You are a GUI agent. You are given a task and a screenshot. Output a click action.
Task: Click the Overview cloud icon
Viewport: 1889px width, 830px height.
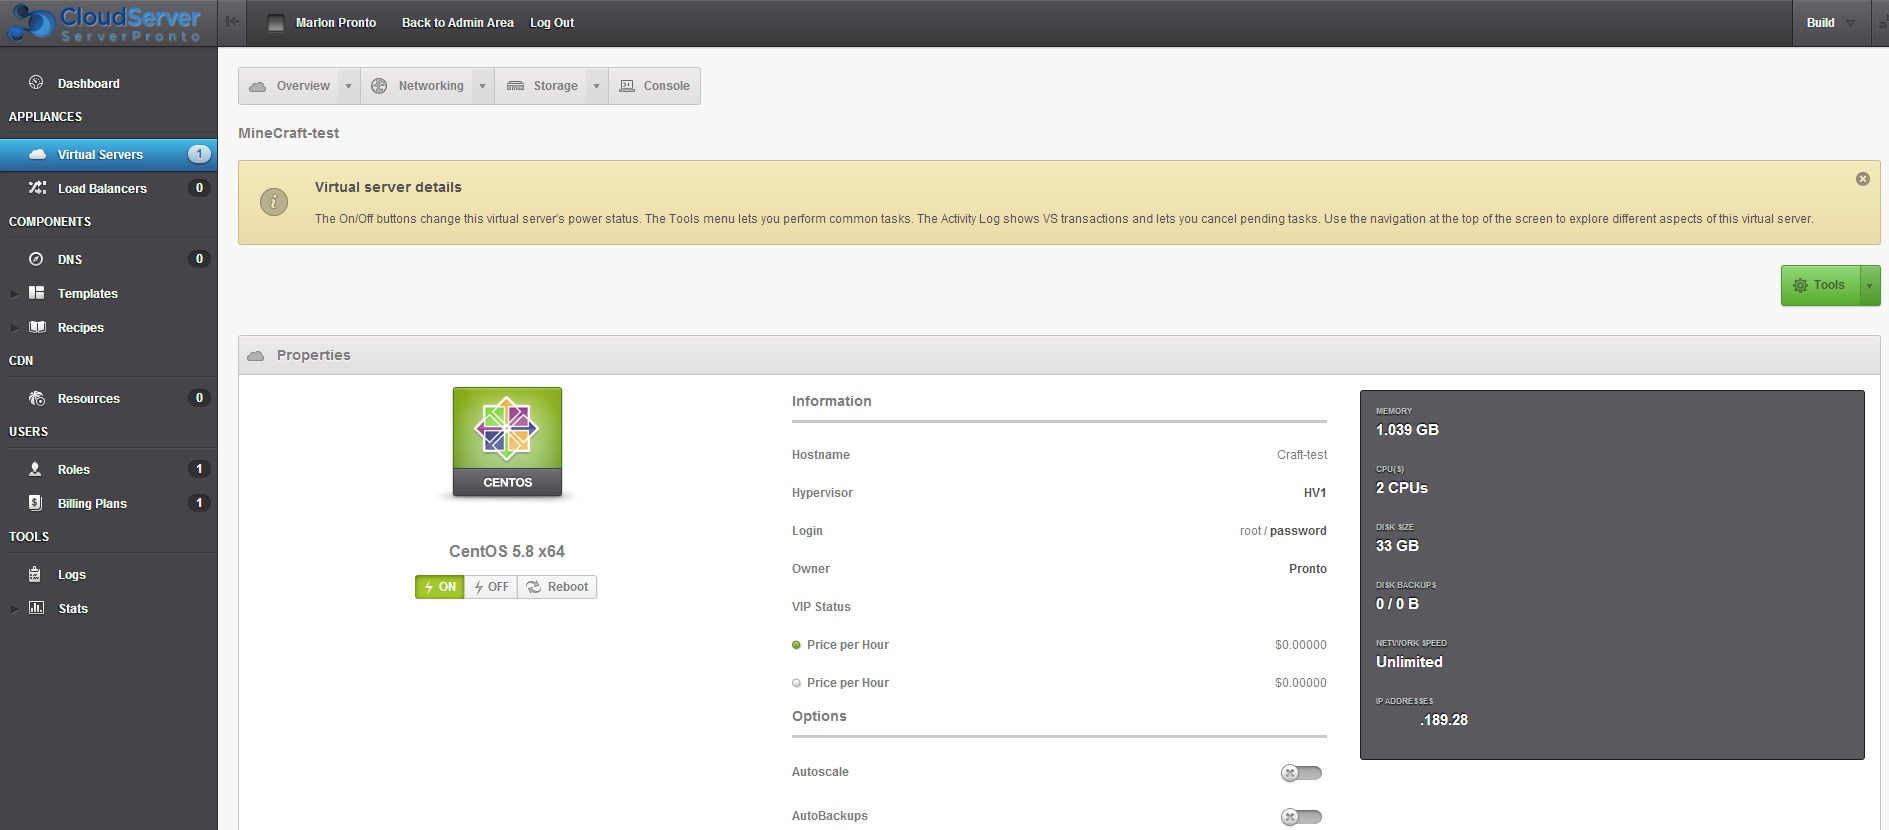click(x=257, y=86)
